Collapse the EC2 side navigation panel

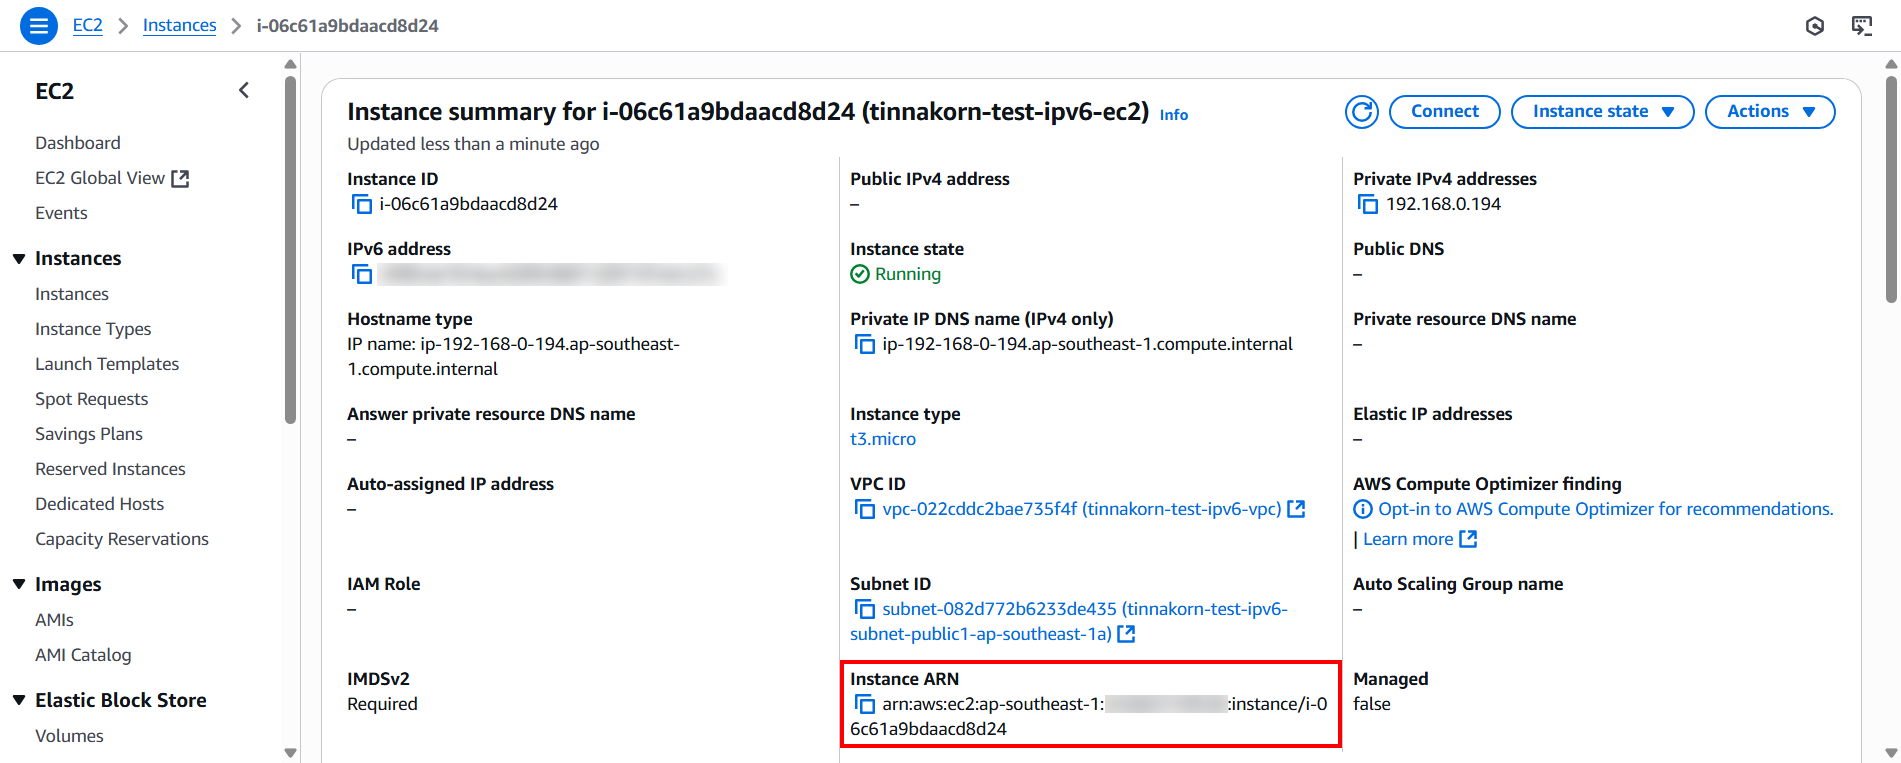(244, 91)
